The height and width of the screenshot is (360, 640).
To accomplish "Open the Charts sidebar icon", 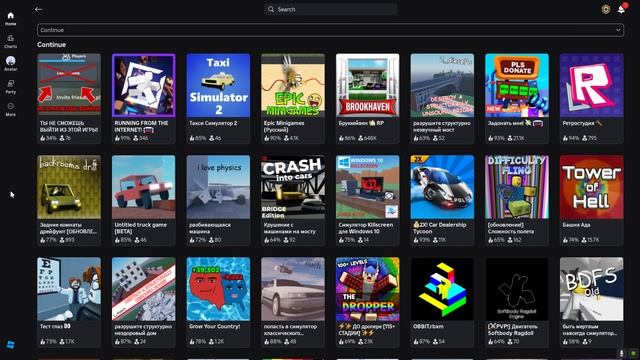I will [11, 42].
